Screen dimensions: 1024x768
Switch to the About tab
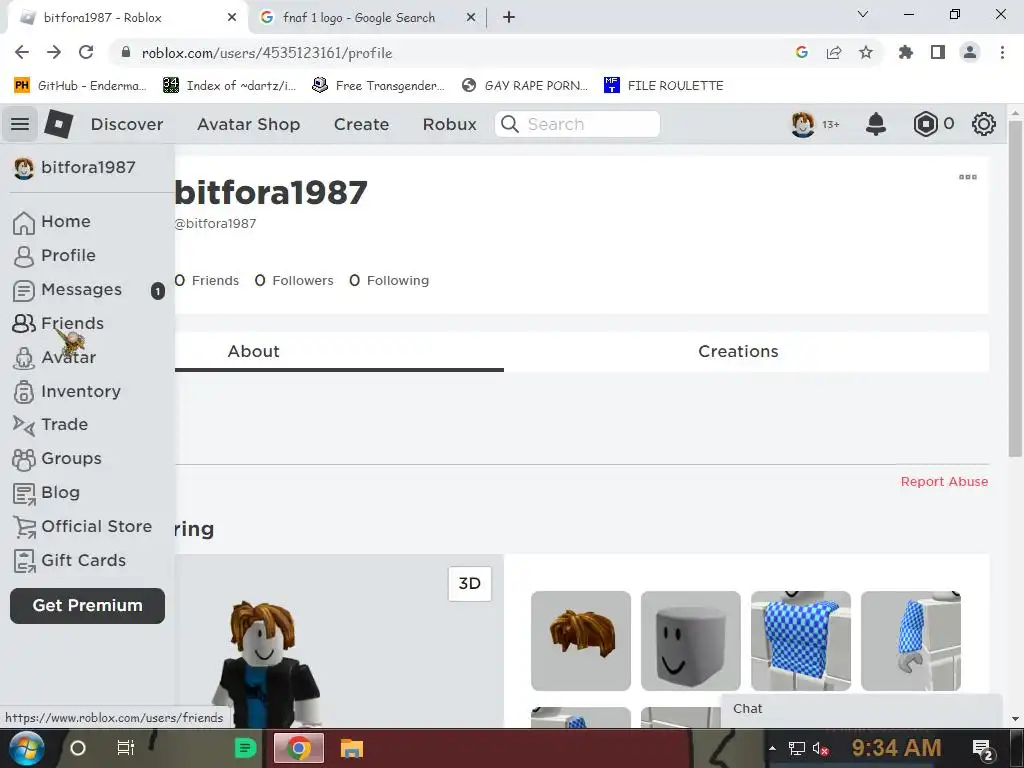[254, 351]
